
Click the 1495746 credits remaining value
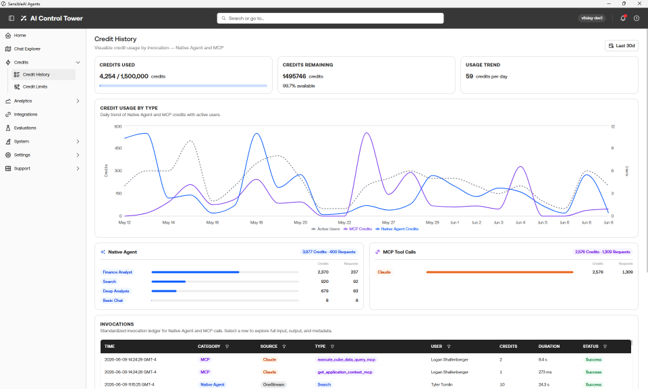(x=294, y=76)
